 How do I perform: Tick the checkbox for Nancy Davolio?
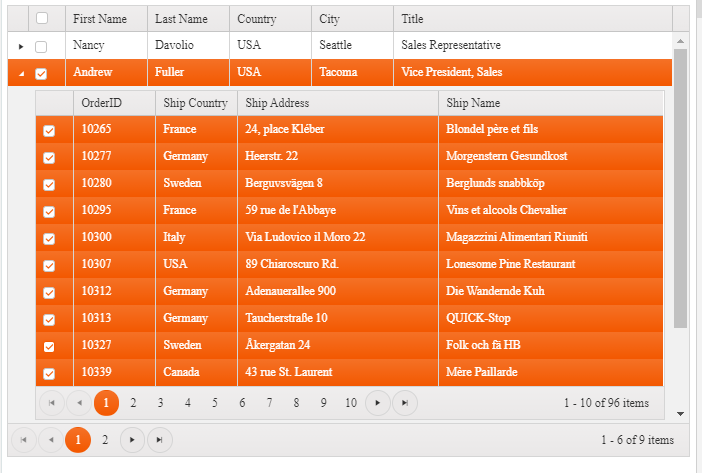41,46
